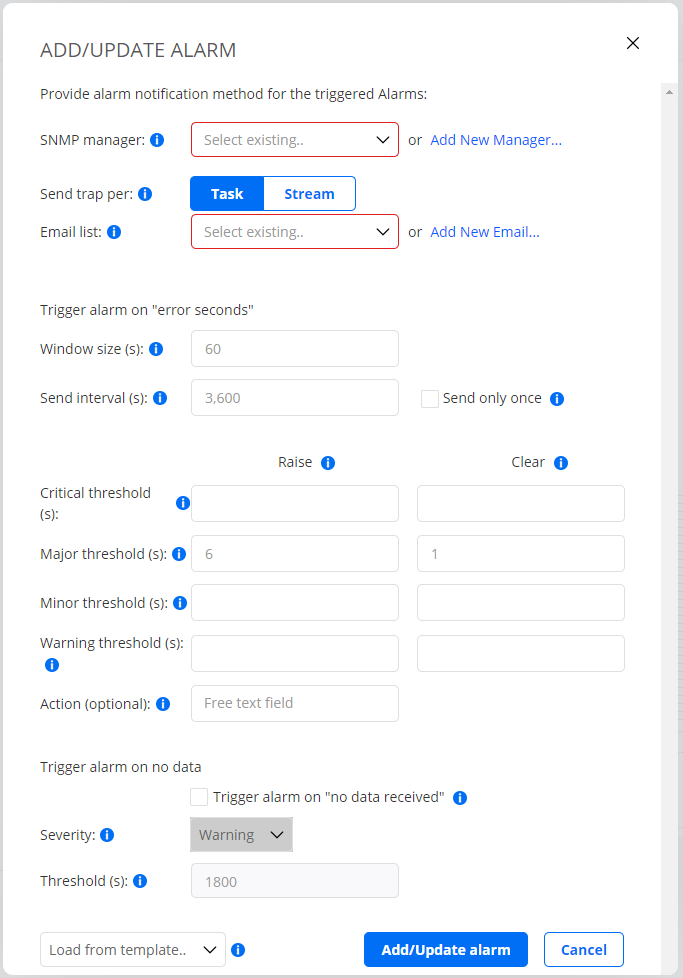Click the Email list info icon
The height and width of the screenshot is (978, 683).
(x=114, y=232)
